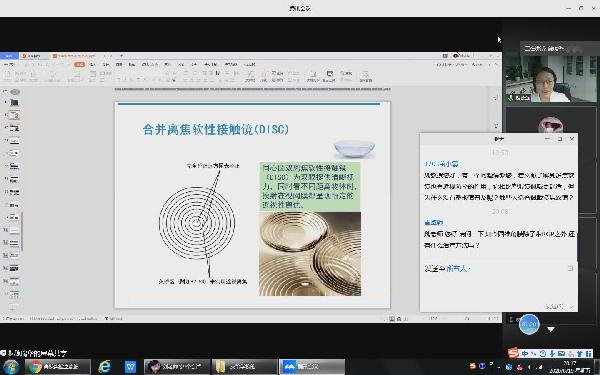This screenshot has width=600, height=375.
Task: Switch to the orange presentation document tab
Action: click(75, 56)
